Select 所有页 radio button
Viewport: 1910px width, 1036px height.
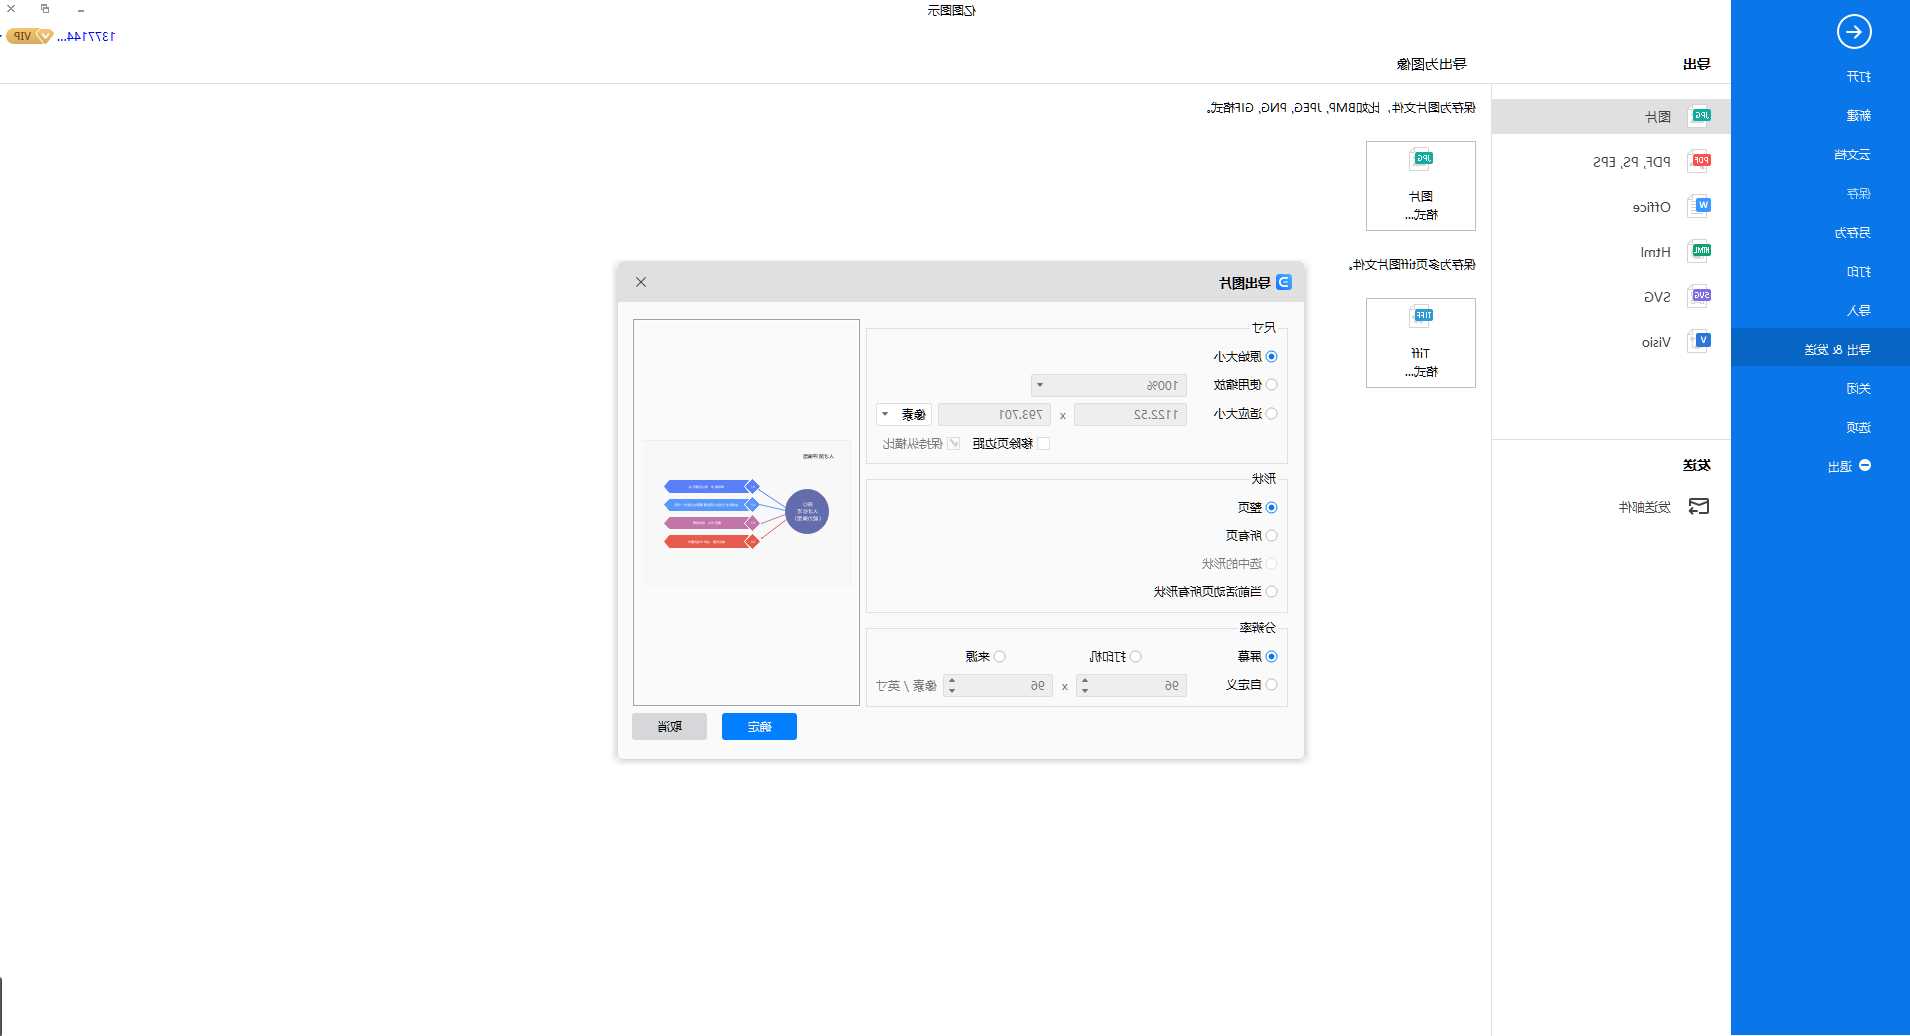click(x=1272, y=536)
